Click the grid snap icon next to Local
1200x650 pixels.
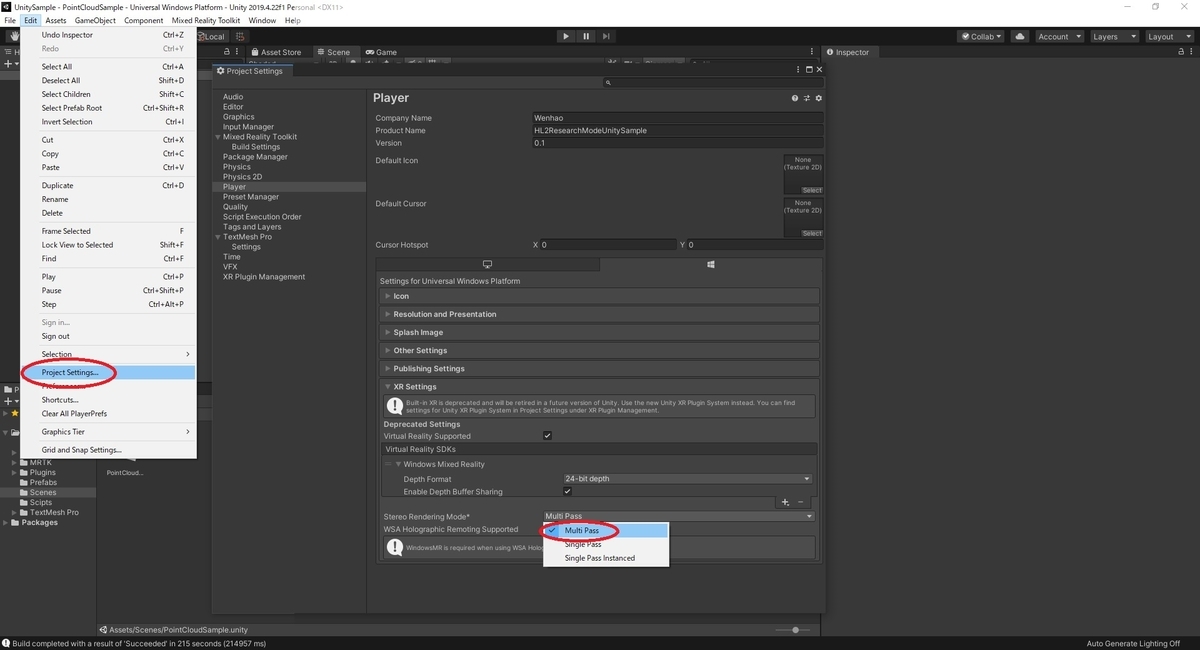click(241, 36)
